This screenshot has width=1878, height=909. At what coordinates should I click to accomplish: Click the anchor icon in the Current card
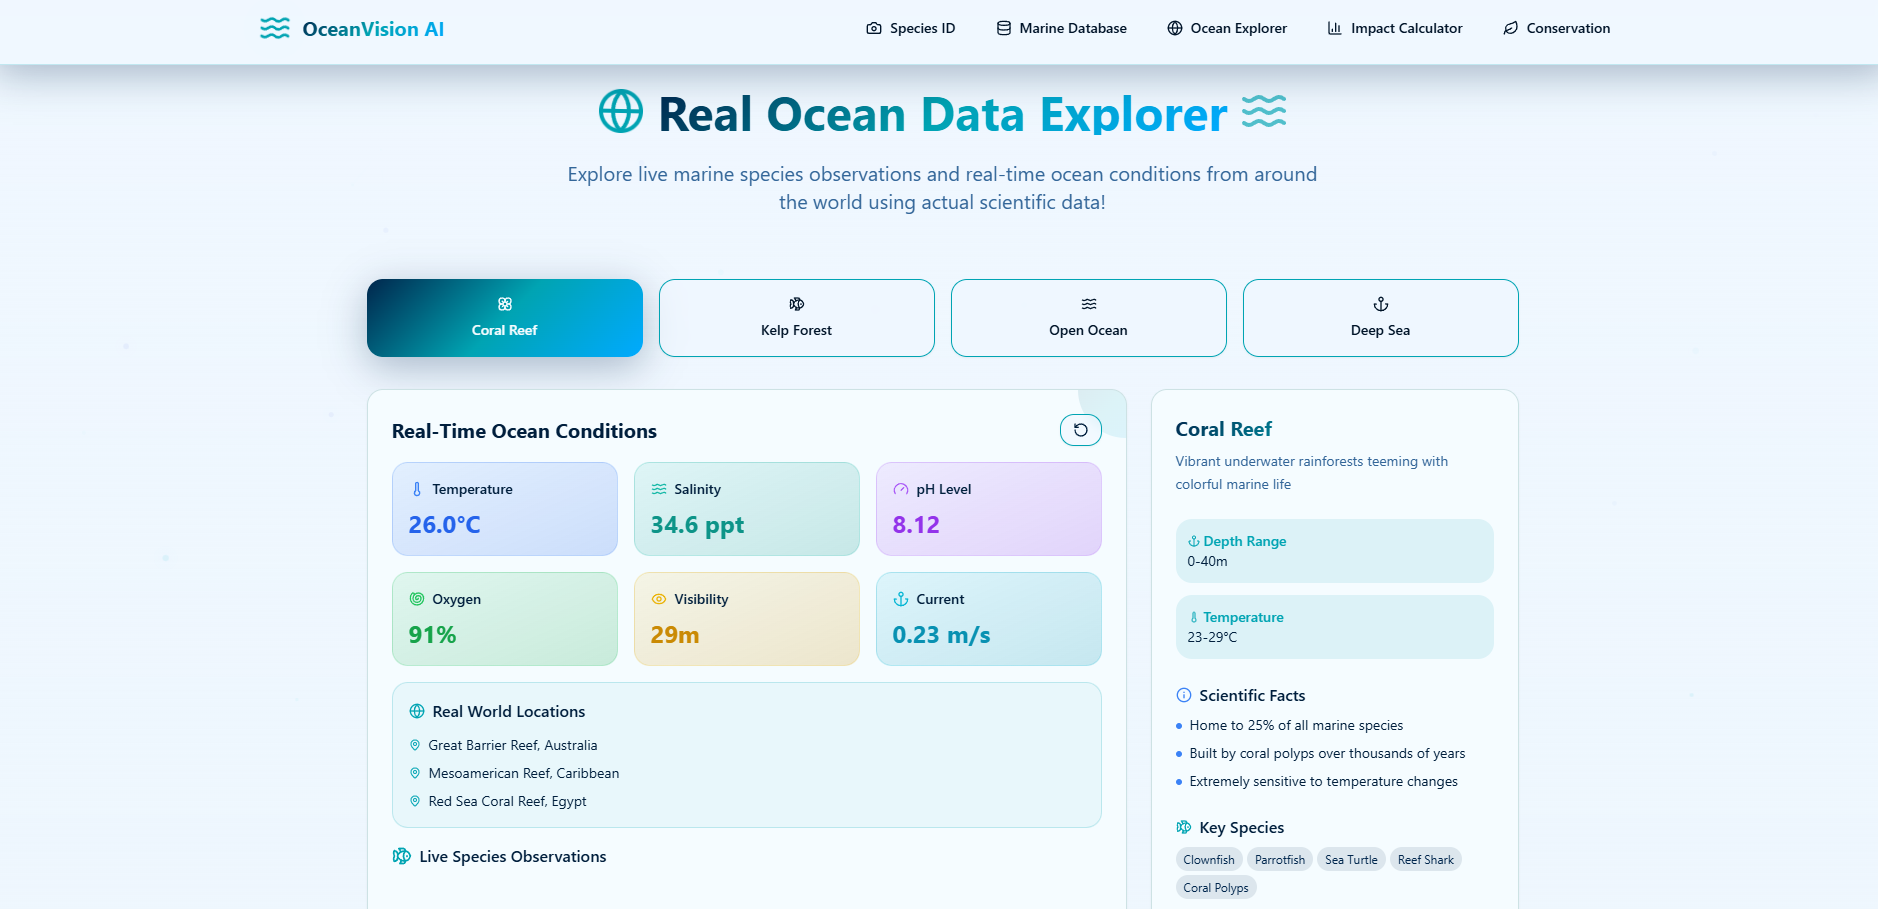pos(901,599)
